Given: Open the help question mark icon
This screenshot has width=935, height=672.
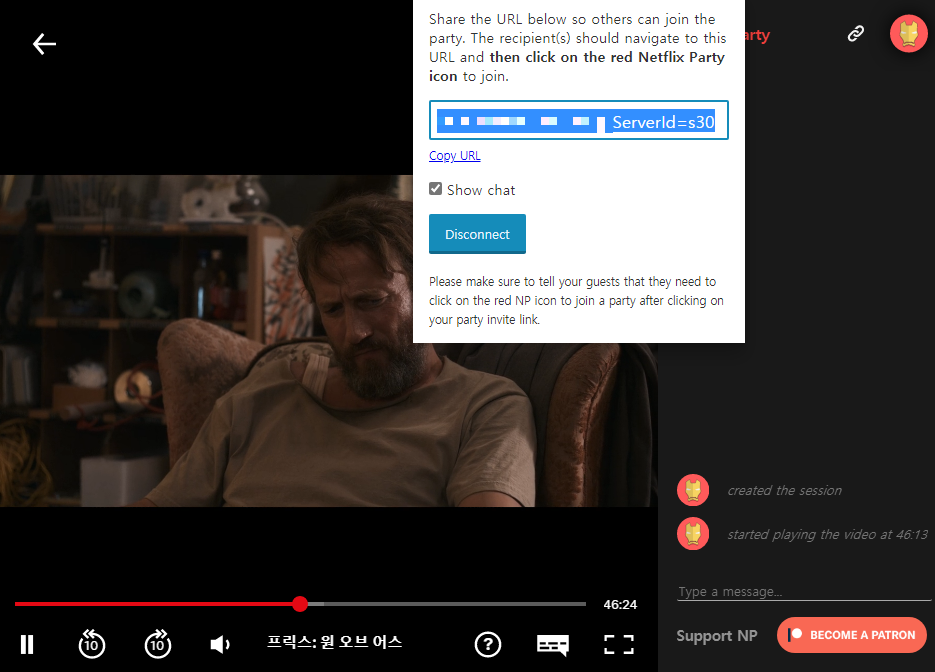Looking at the screenshot, I should (x=488, y=644).
